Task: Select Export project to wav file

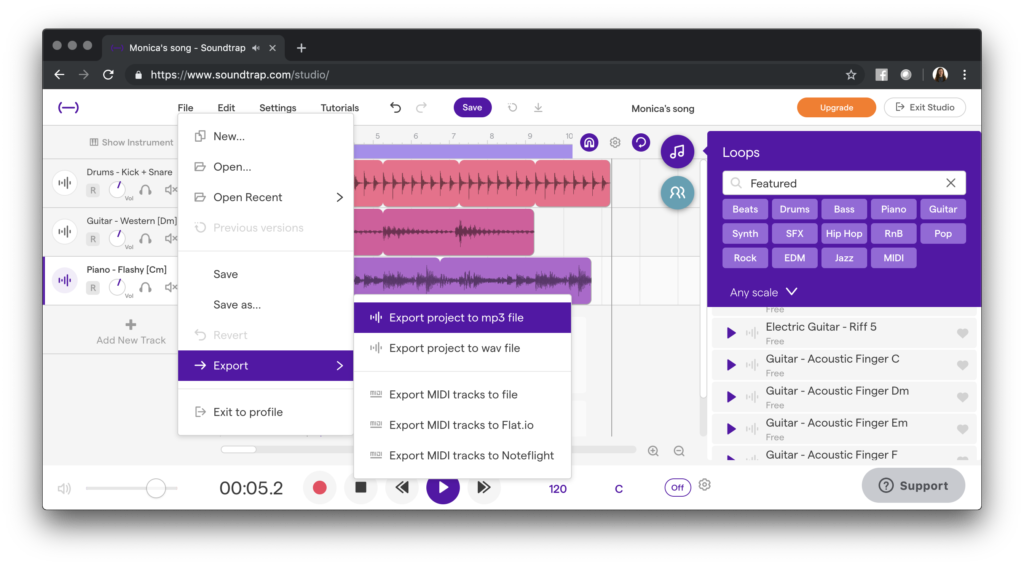Action: pos(462,348)
